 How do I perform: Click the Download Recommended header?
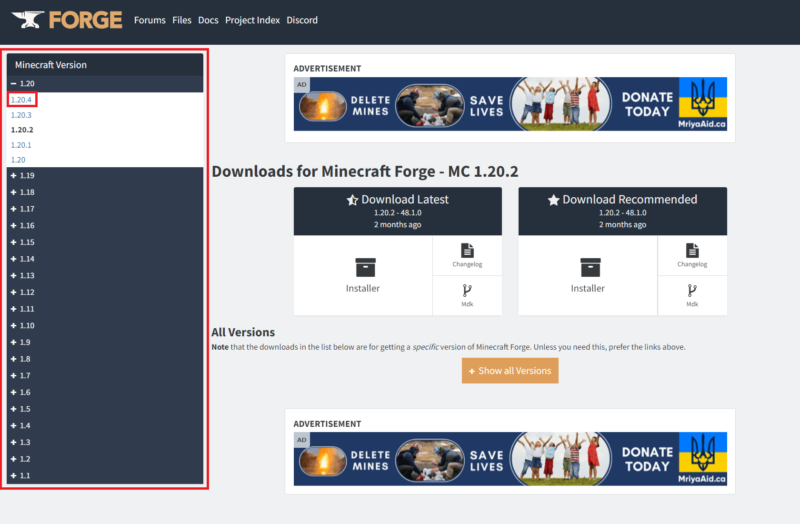click(622, 211)
